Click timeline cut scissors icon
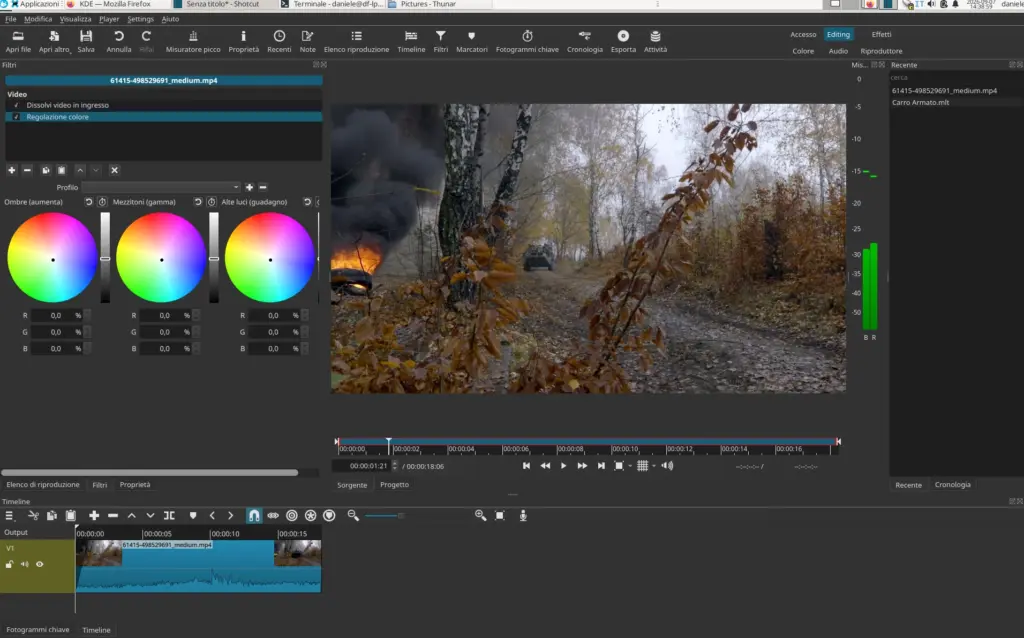 pyautogui.click(x=33, y=515)
